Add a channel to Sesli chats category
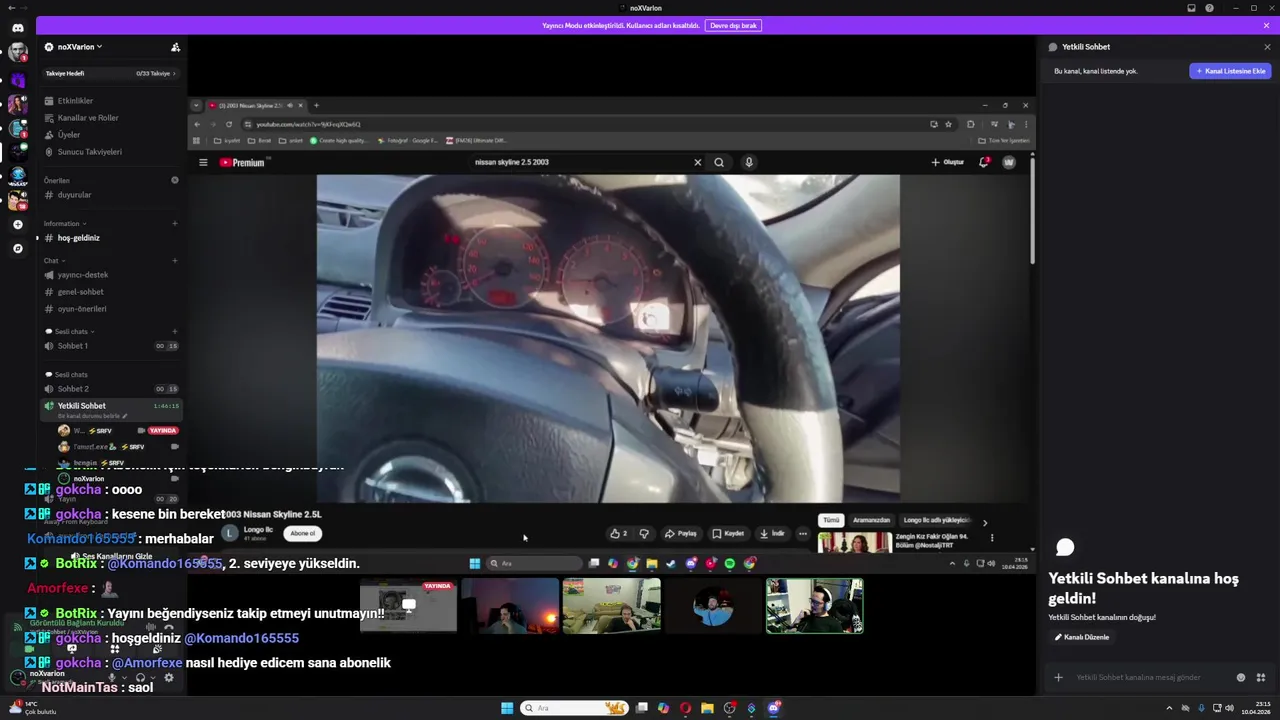This screenshot has width=1280, height=720. coord(175,332)
